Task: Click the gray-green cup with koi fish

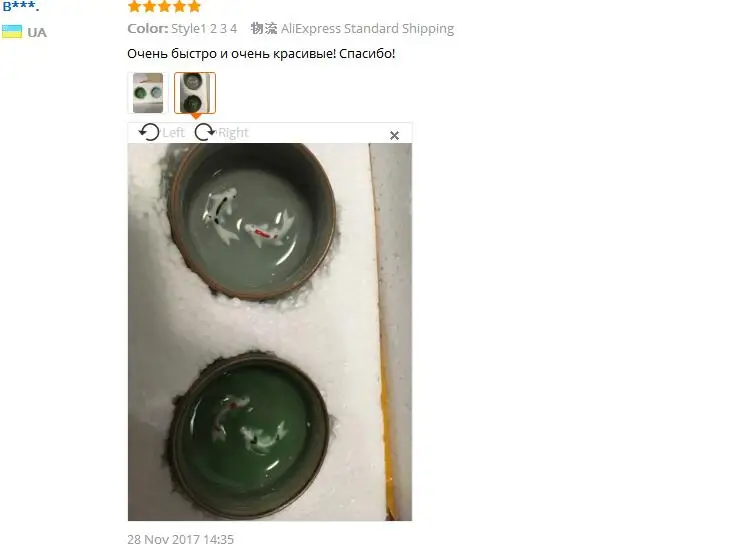Action: pyautogui.click(x=252, y=221)
